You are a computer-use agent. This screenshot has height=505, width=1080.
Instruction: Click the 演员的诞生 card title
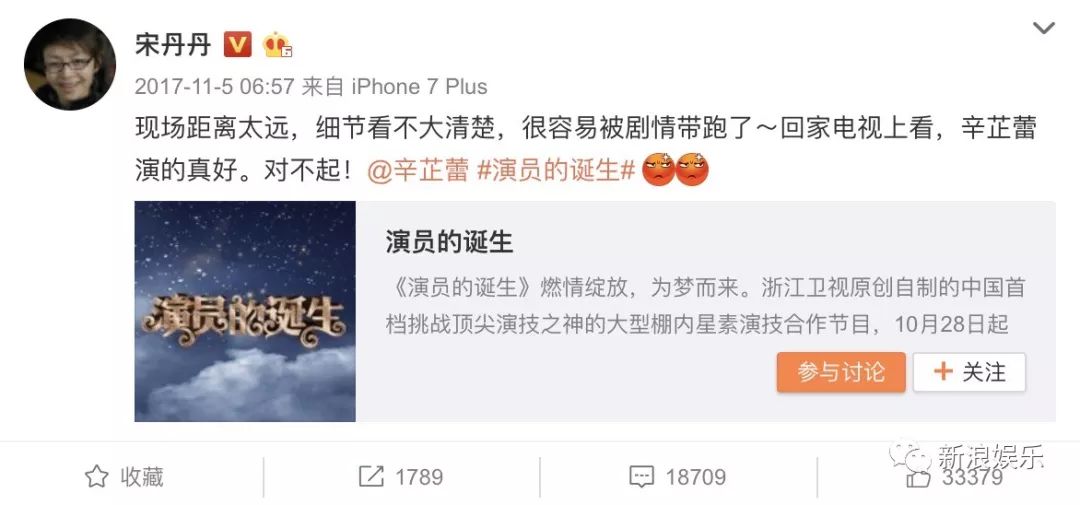(449, 242)
